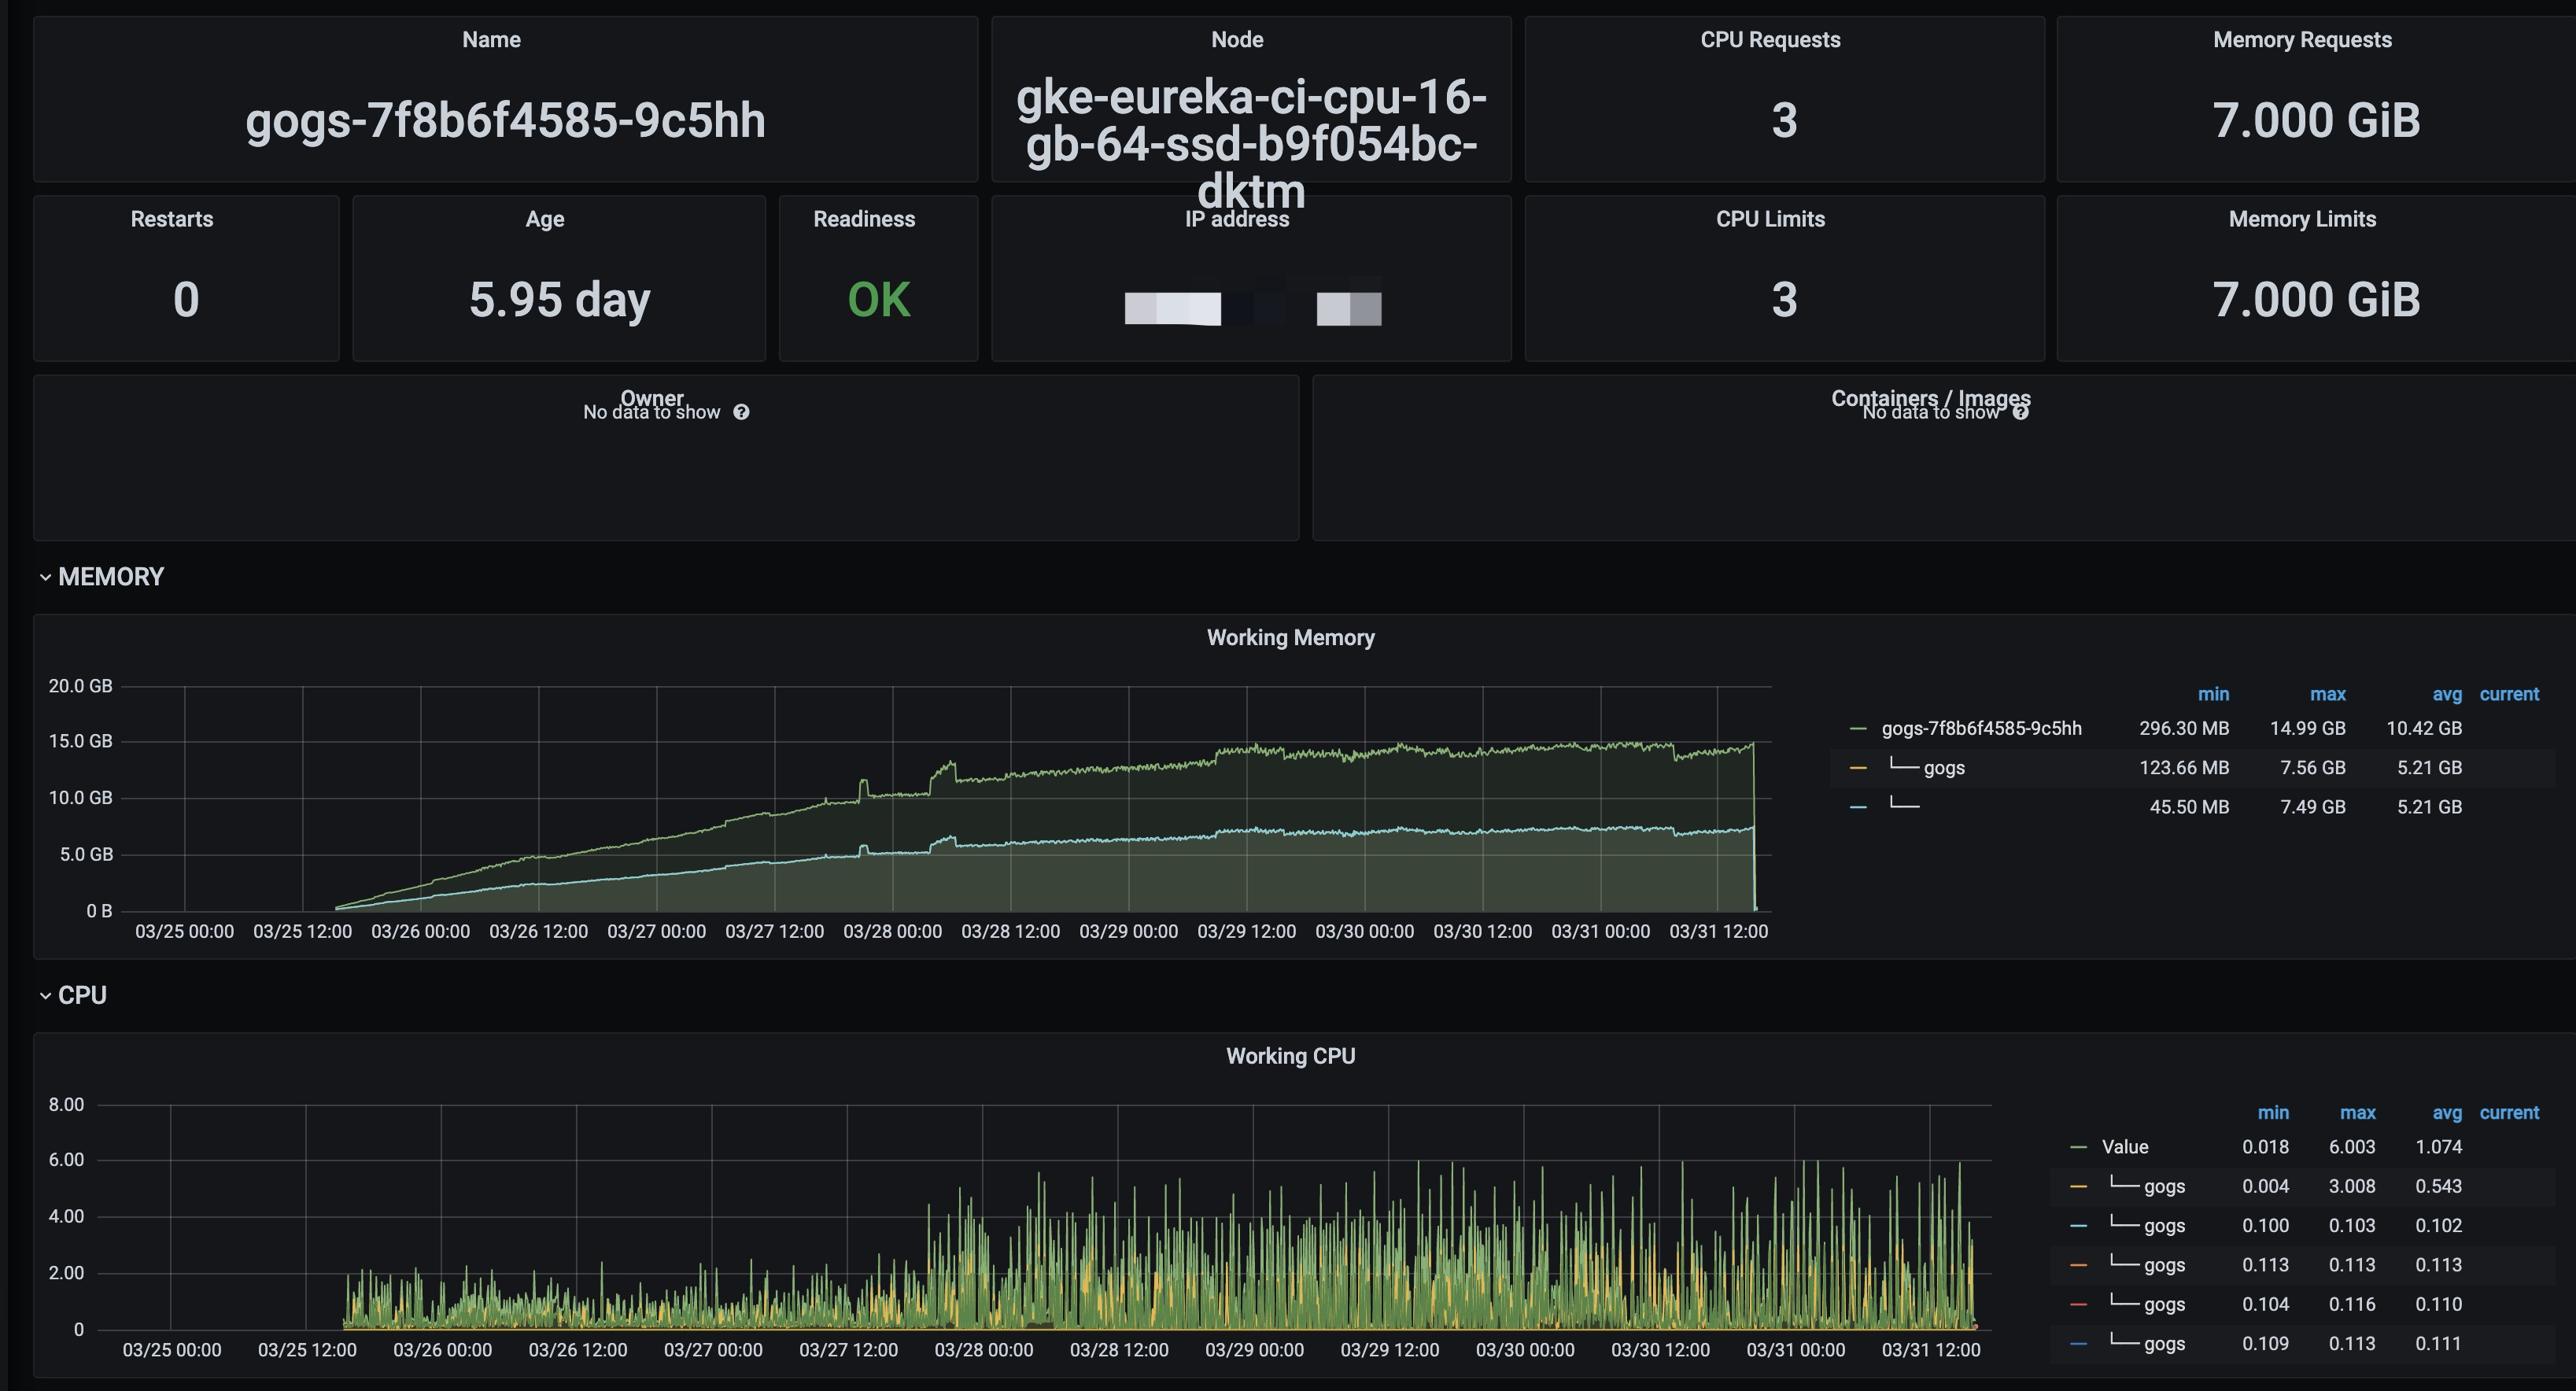Click yellow swatch of first gogs CPU series
The image size is (2576, 1391).
click(2078, 1187)
